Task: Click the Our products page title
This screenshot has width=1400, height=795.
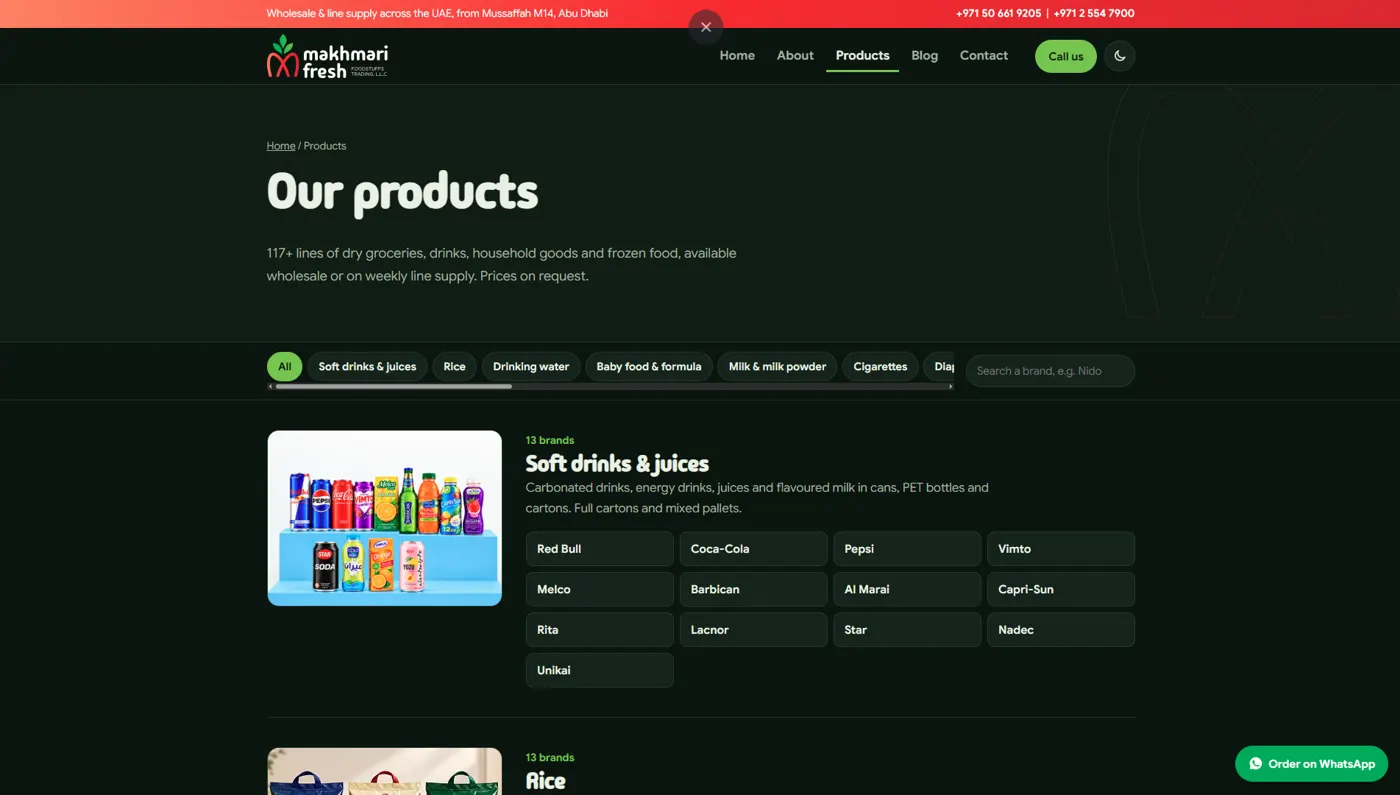Action: (402, 191)
